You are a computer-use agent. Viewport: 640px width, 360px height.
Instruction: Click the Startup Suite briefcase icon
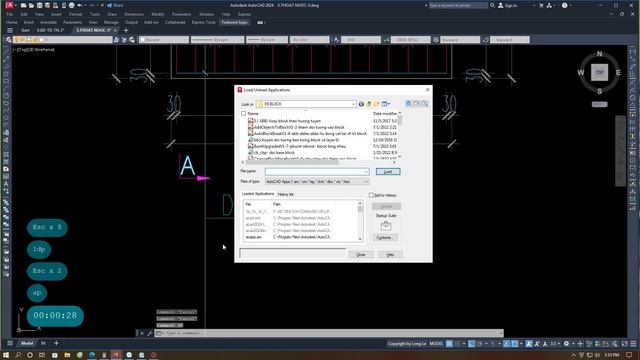pyautogui.click(x=386, y=226)
